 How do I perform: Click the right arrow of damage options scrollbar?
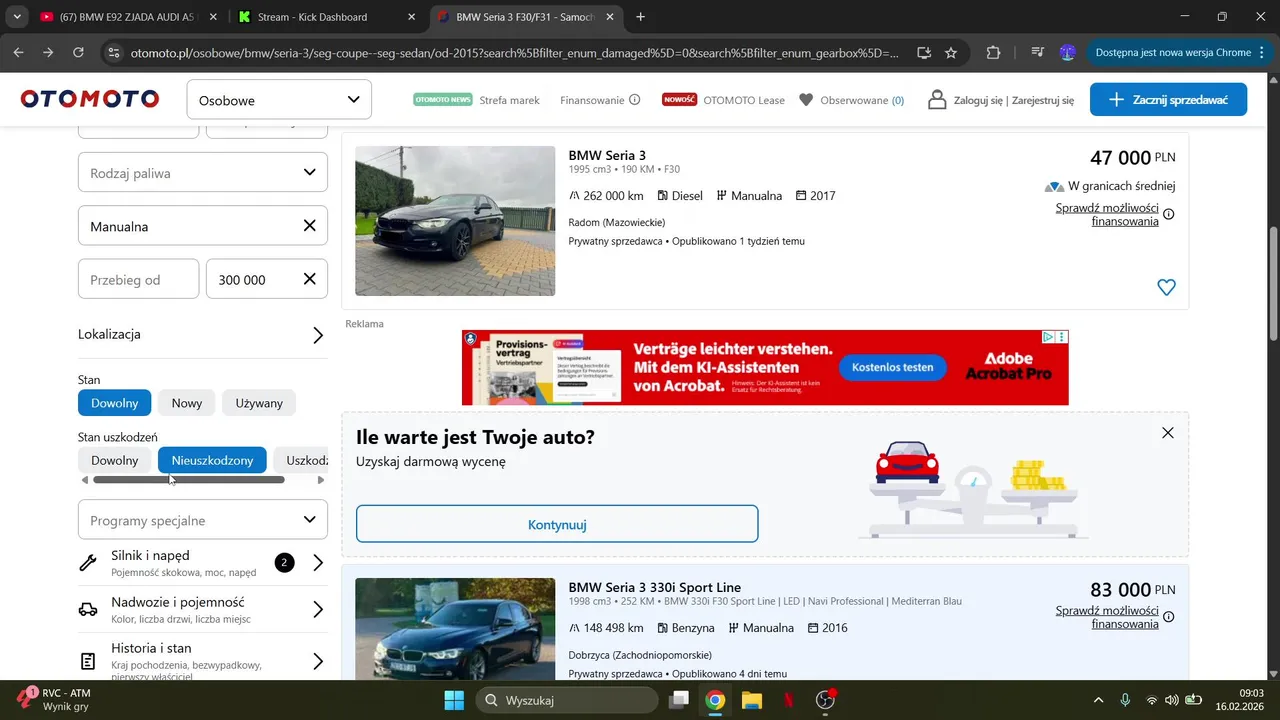coord(321,480)
